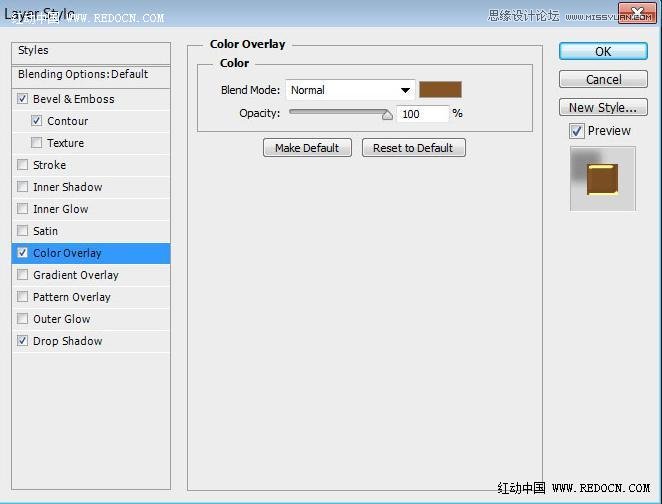
Task: Click Make Default button
Action: pyautogui.click(x=307, y=148)
